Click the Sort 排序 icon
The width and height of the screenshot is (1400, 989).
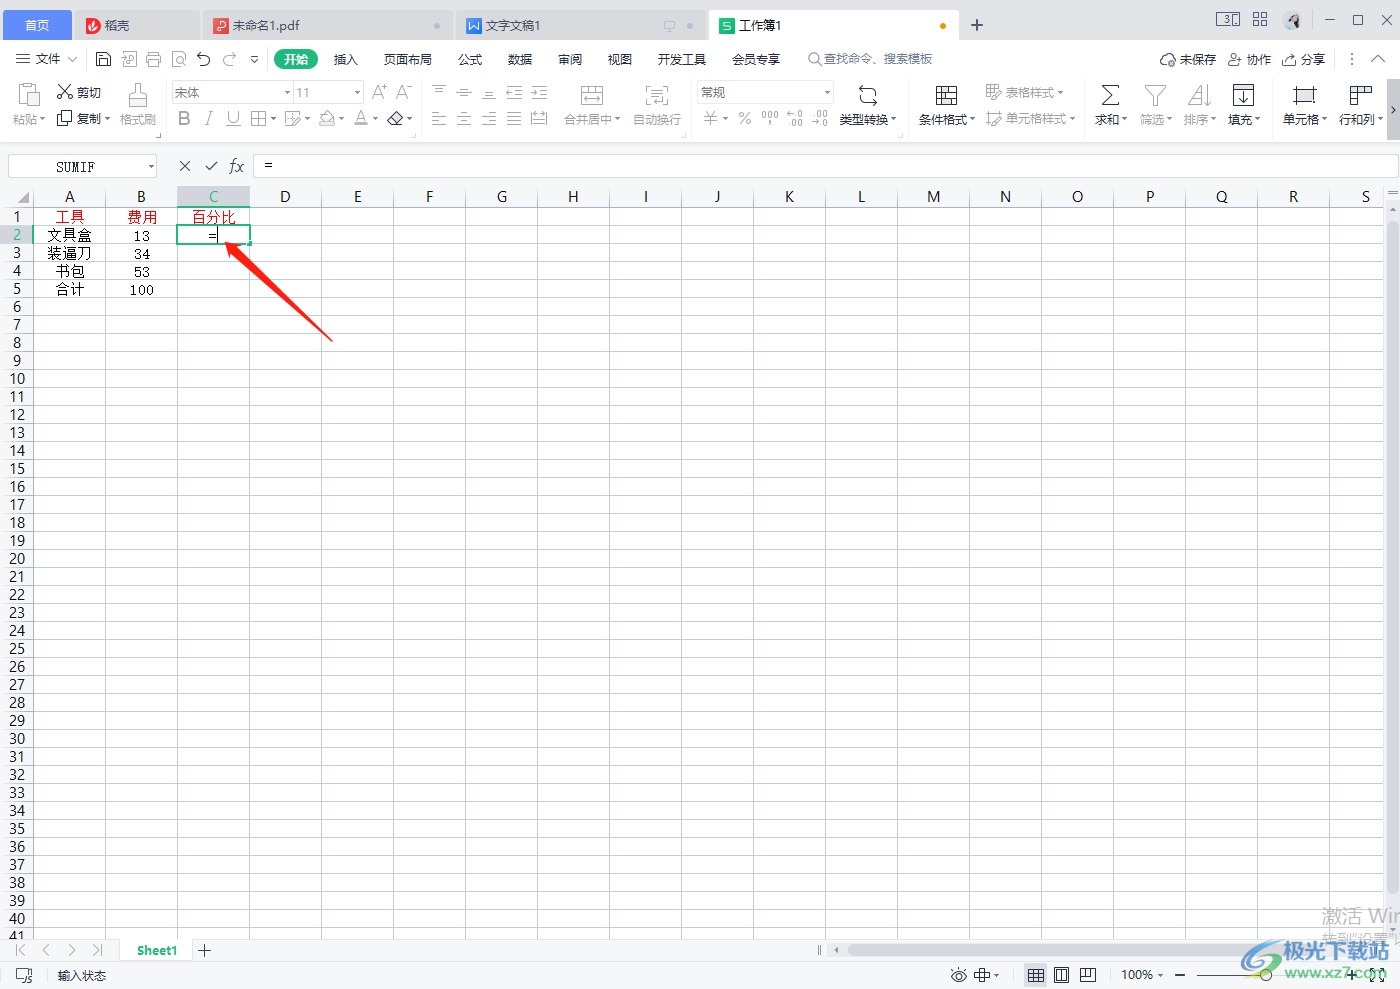point(1199,95)
